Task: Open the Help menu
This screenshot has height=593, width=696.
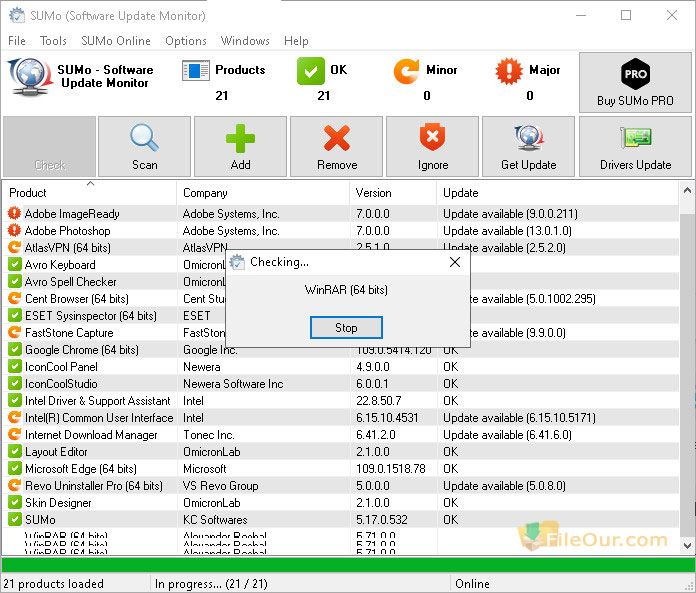Action: [296, 41]
